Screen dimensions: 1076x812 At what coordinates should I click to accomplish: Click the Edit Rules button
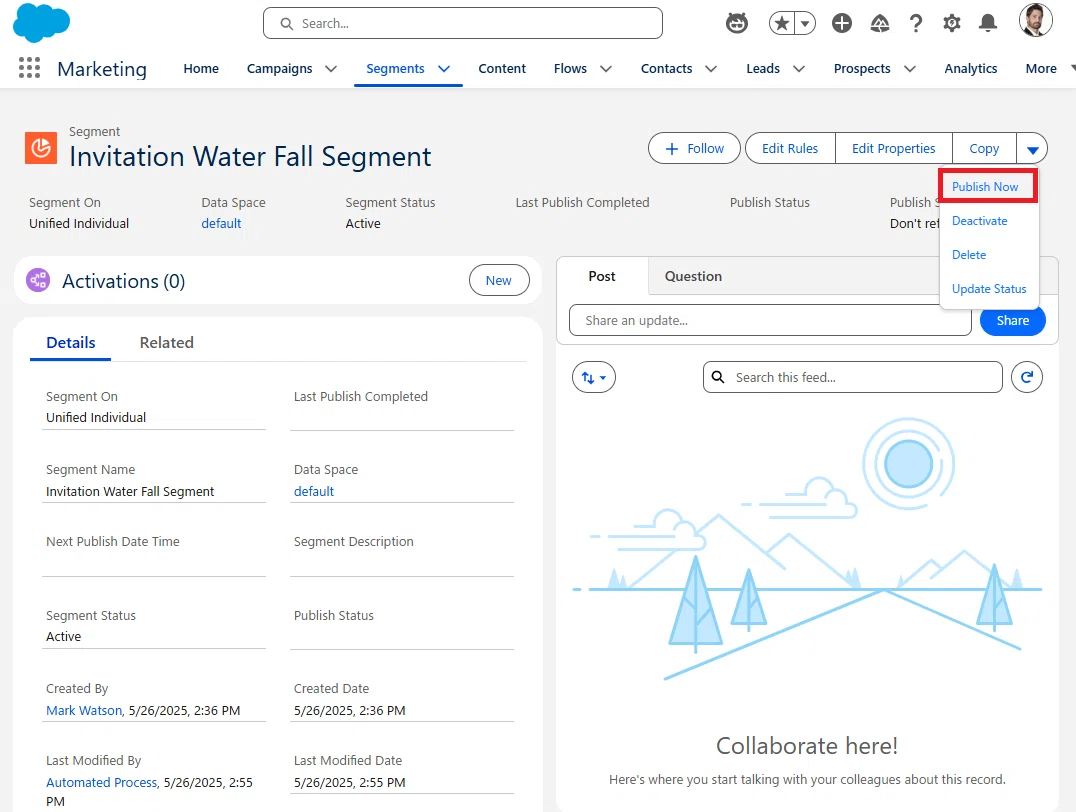tap(790, 148)
